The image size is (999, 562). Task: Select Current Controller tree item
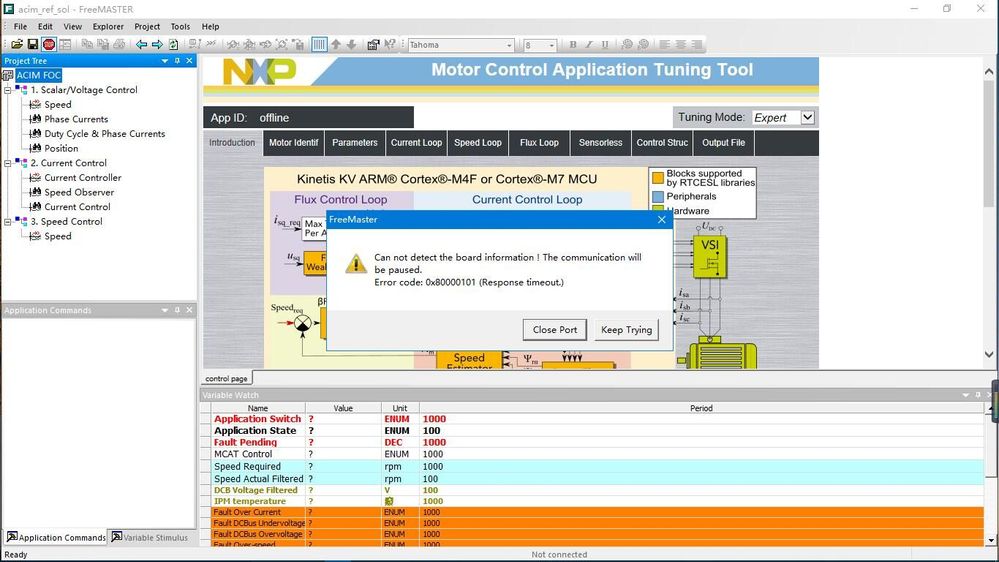point(83,178)
